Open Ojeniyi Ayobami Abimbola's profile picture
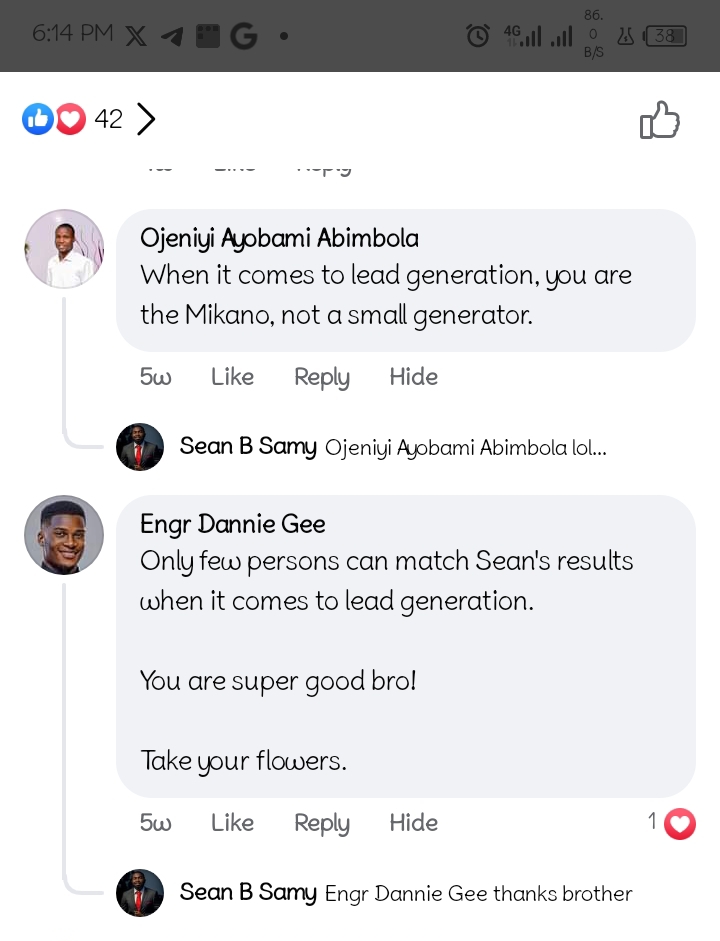Image resolution: width=720 pixels, height=941 pixels. pyautogui.click(x=64, y=249)
